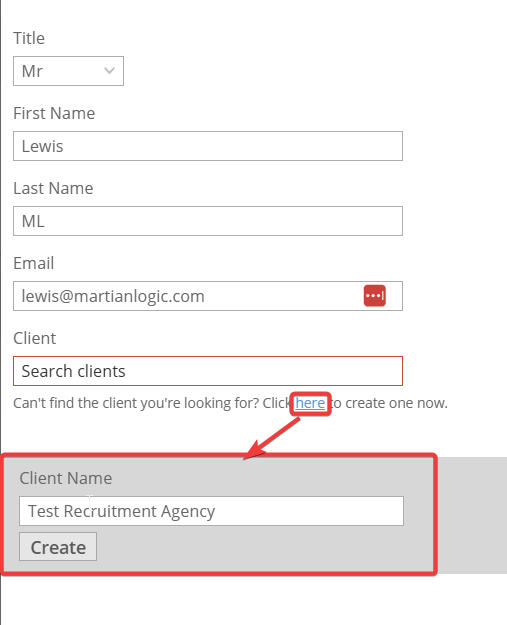
Task: Select the Search clients input box
Action: click(x=208, y=371)
